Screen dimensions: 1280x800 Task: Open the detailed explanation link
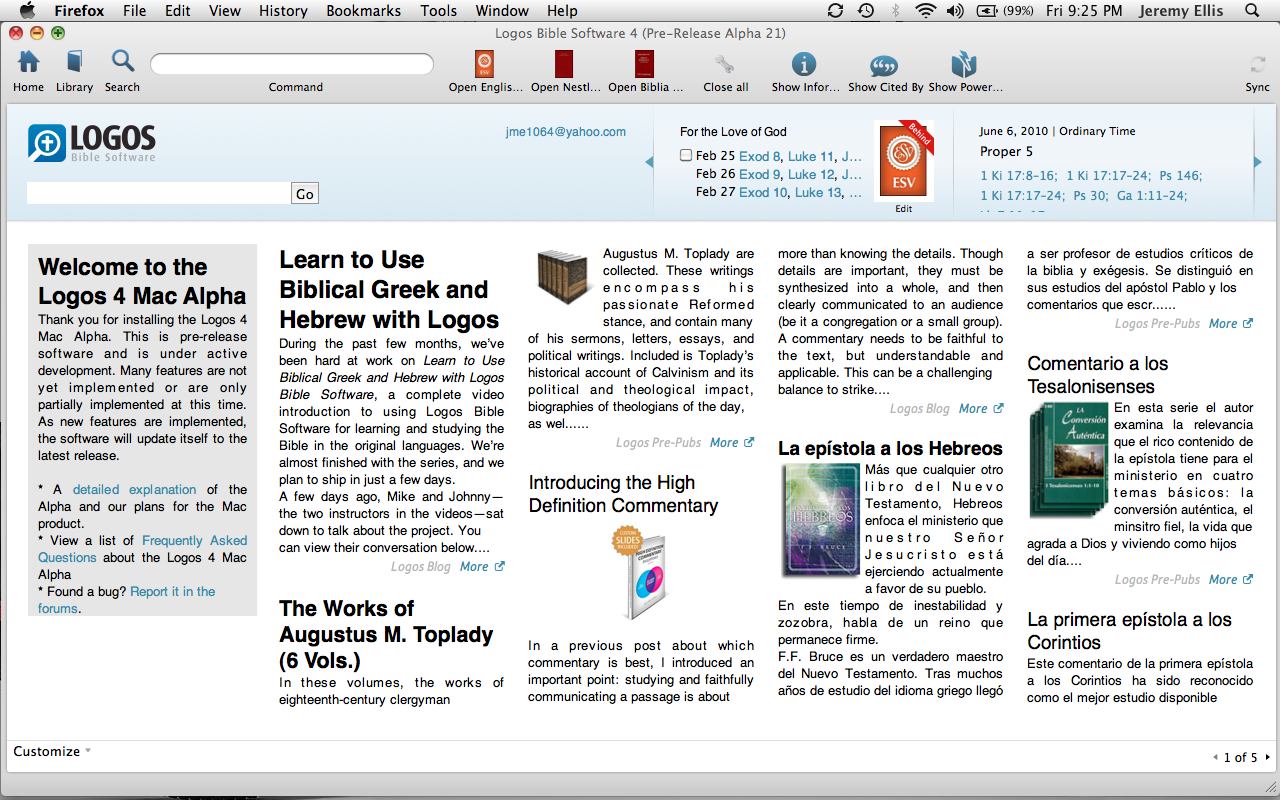[134, 489]
